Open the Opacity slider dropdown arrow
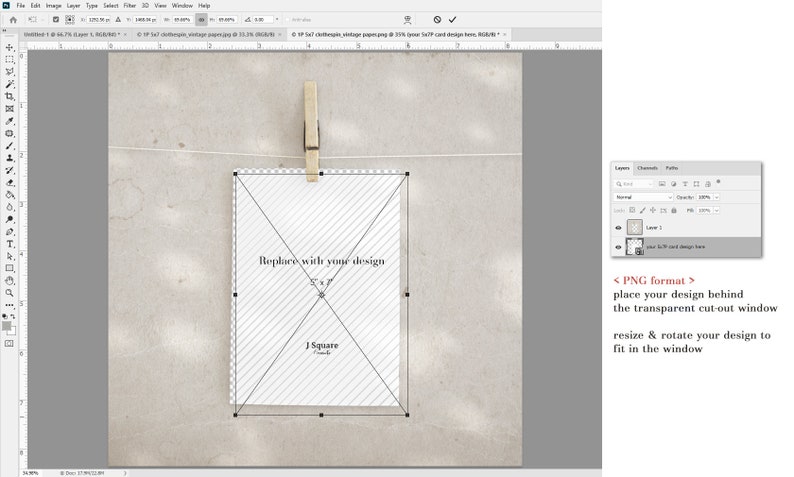Screen dimensions: 794x477 [717, 197]
